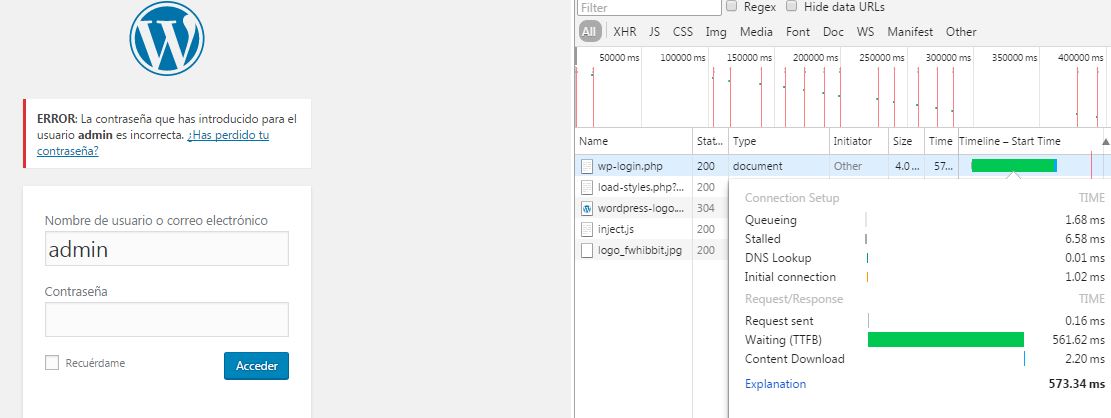Select the XHR filter tab
The width and height of the screenshot is (1111, 418).
coord(624,32)
